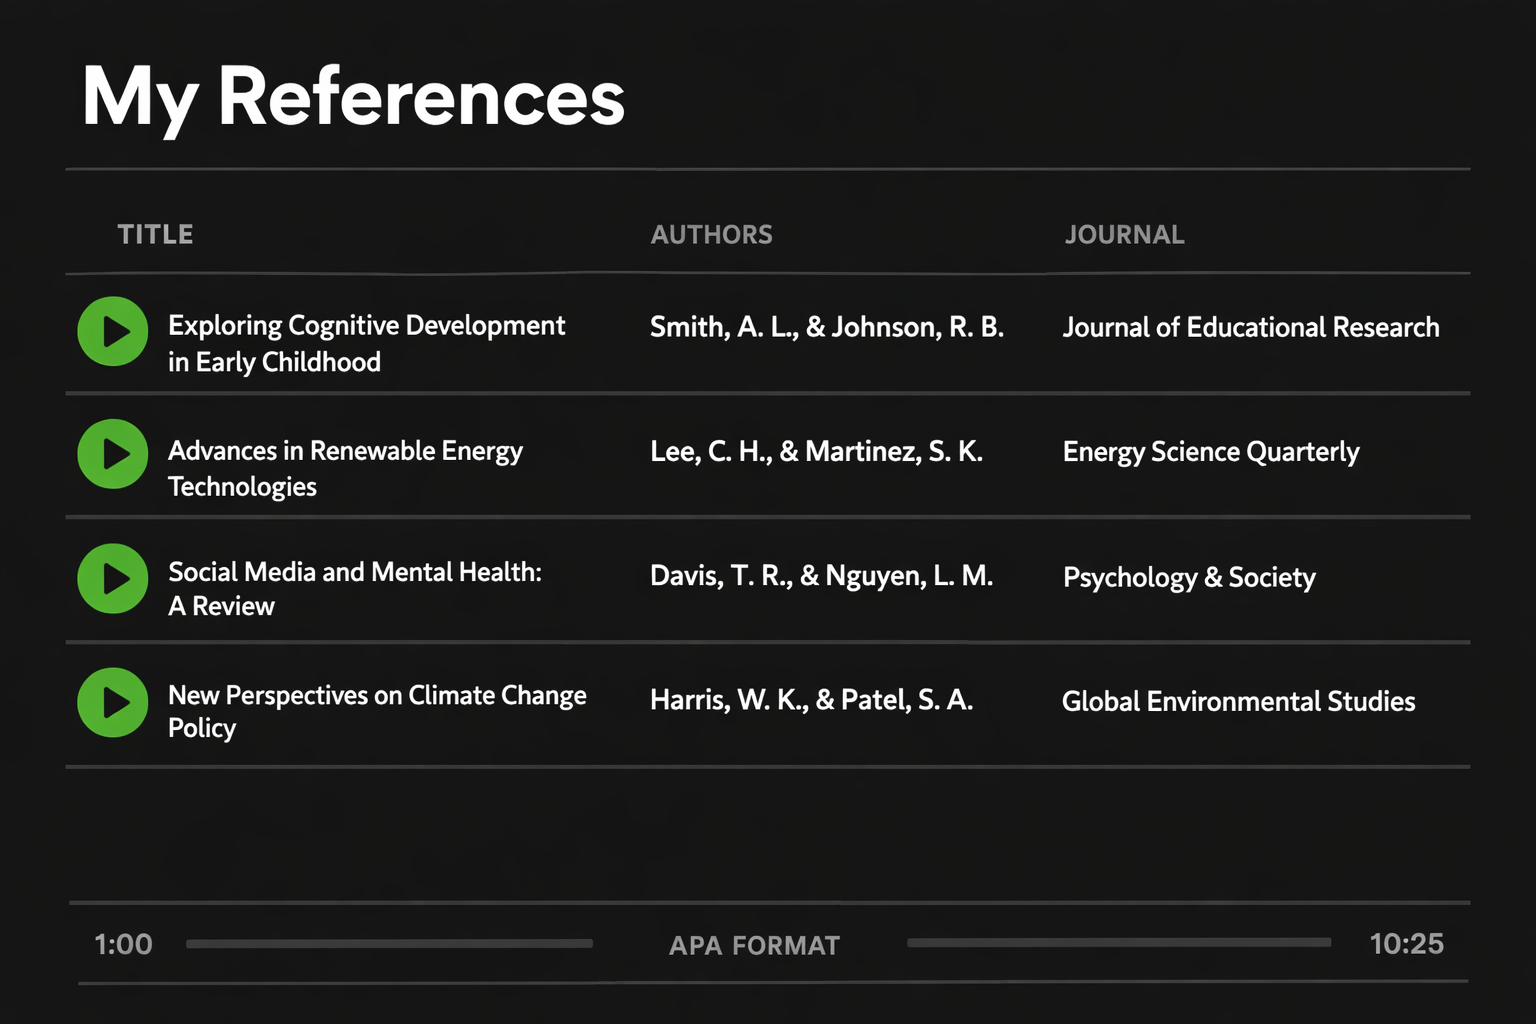Click the elapsed time 1:00
The width and height of the screenshot is (1536, 1024).
123,944
